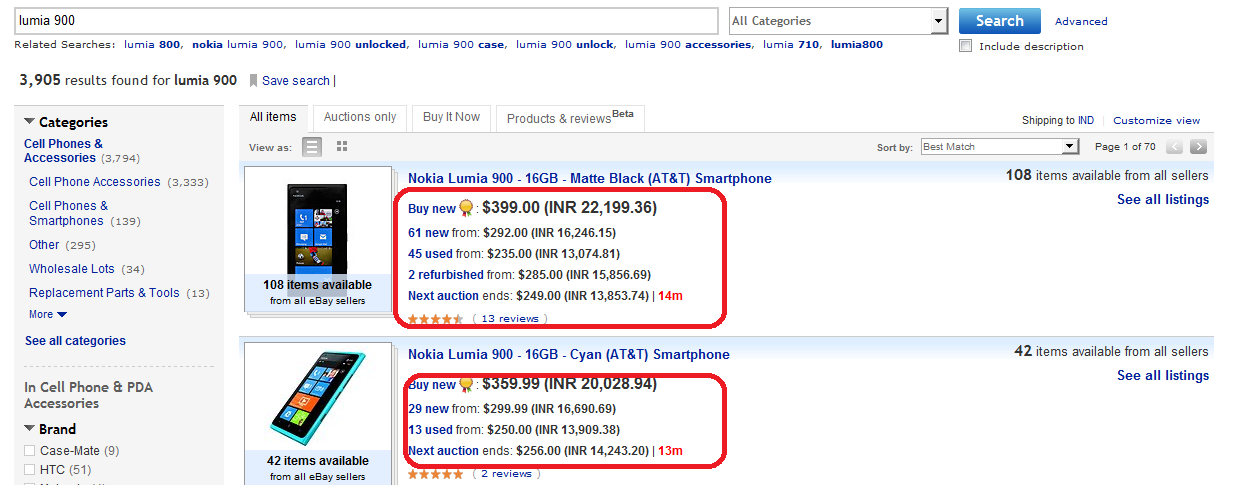1243x485 pixels.
Task: Click related search lumia 900 case
Action: pos(461,45)
